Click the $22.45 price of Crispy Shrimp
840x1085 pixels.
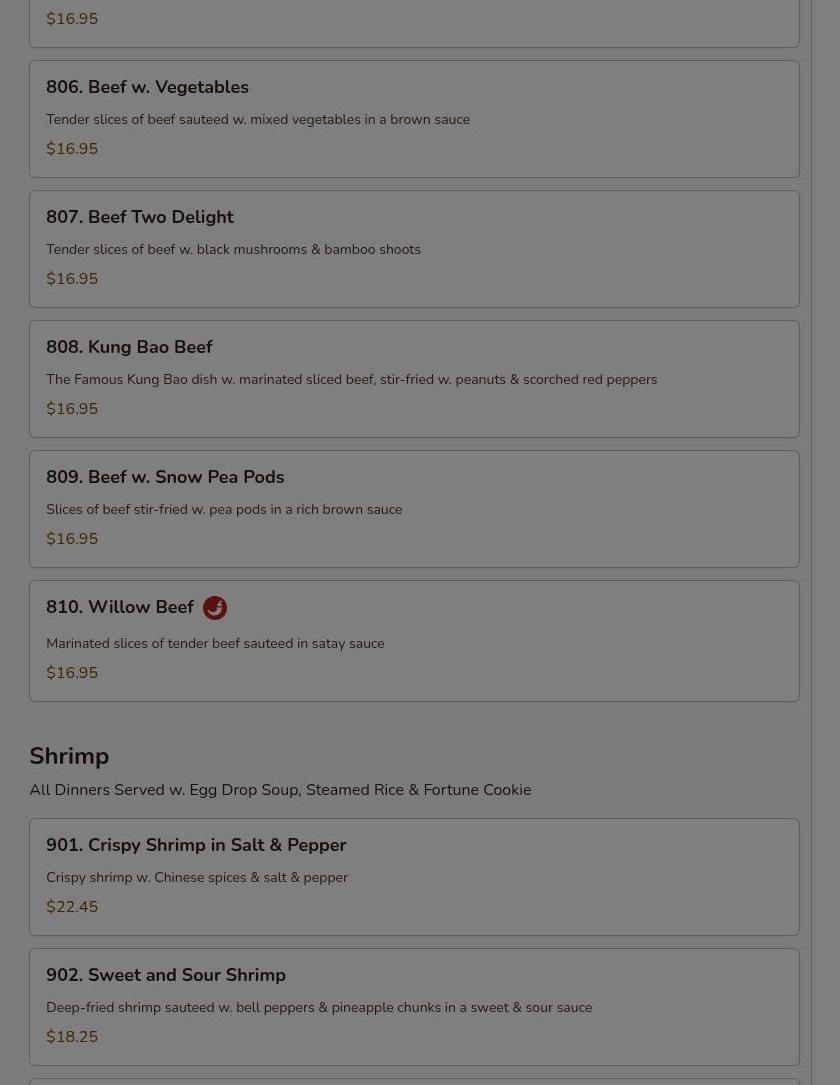tap(72, 907)
